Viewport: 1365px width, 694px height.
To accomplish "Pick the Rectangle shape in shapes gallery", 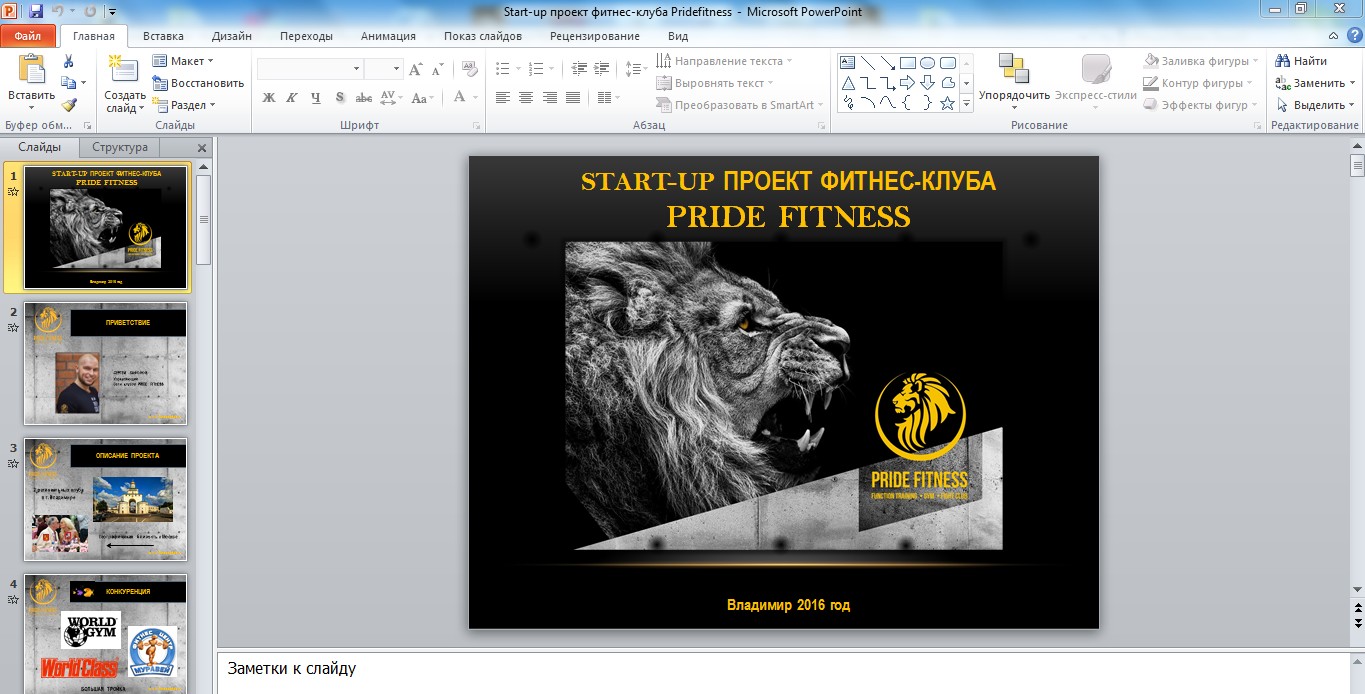I will click(908, 62).
